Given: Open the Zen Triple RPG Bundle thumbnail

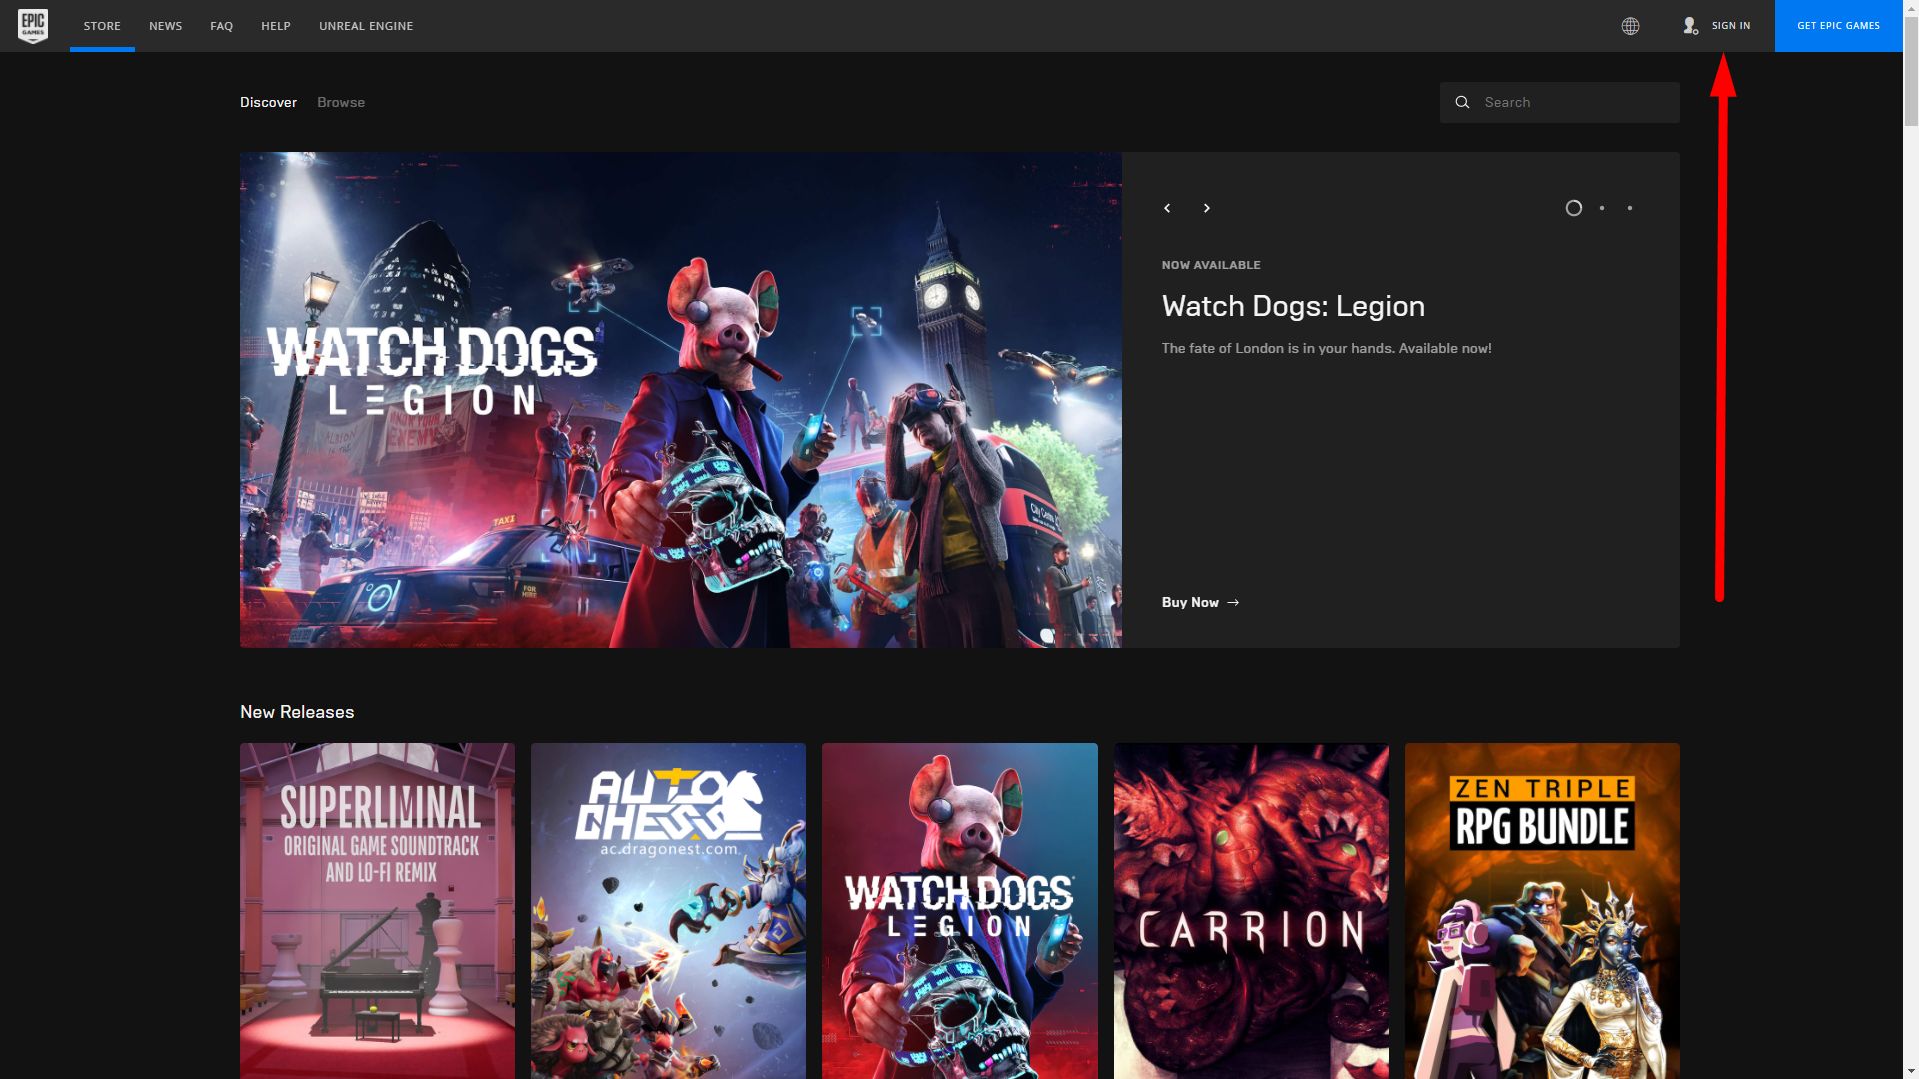Looking at the screenshot, I should 1542,910.
